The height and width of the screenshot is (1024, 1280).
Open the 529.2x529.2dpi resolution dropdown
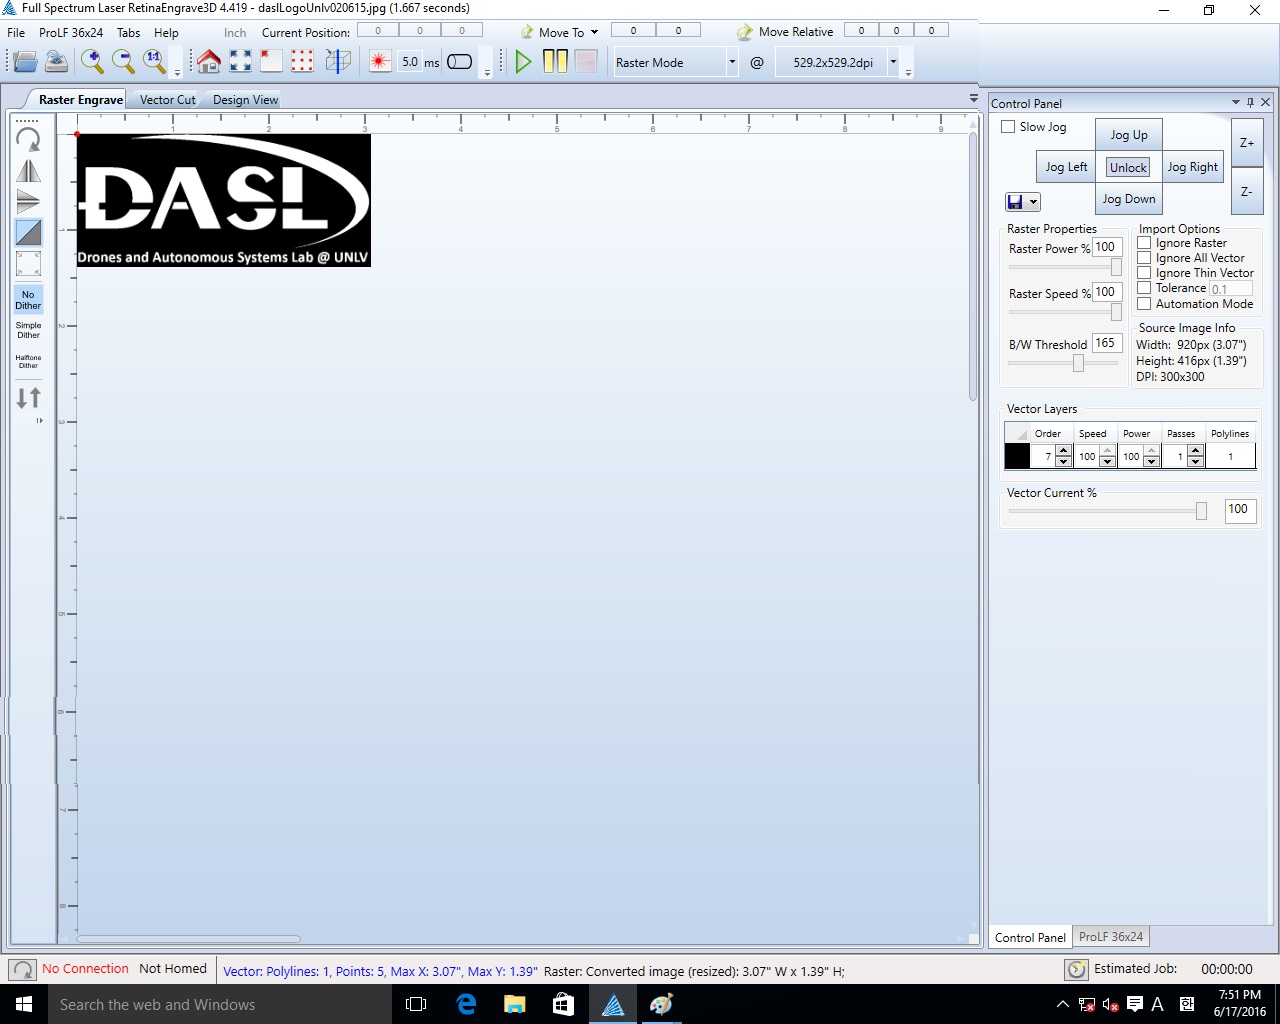point(893,62)
